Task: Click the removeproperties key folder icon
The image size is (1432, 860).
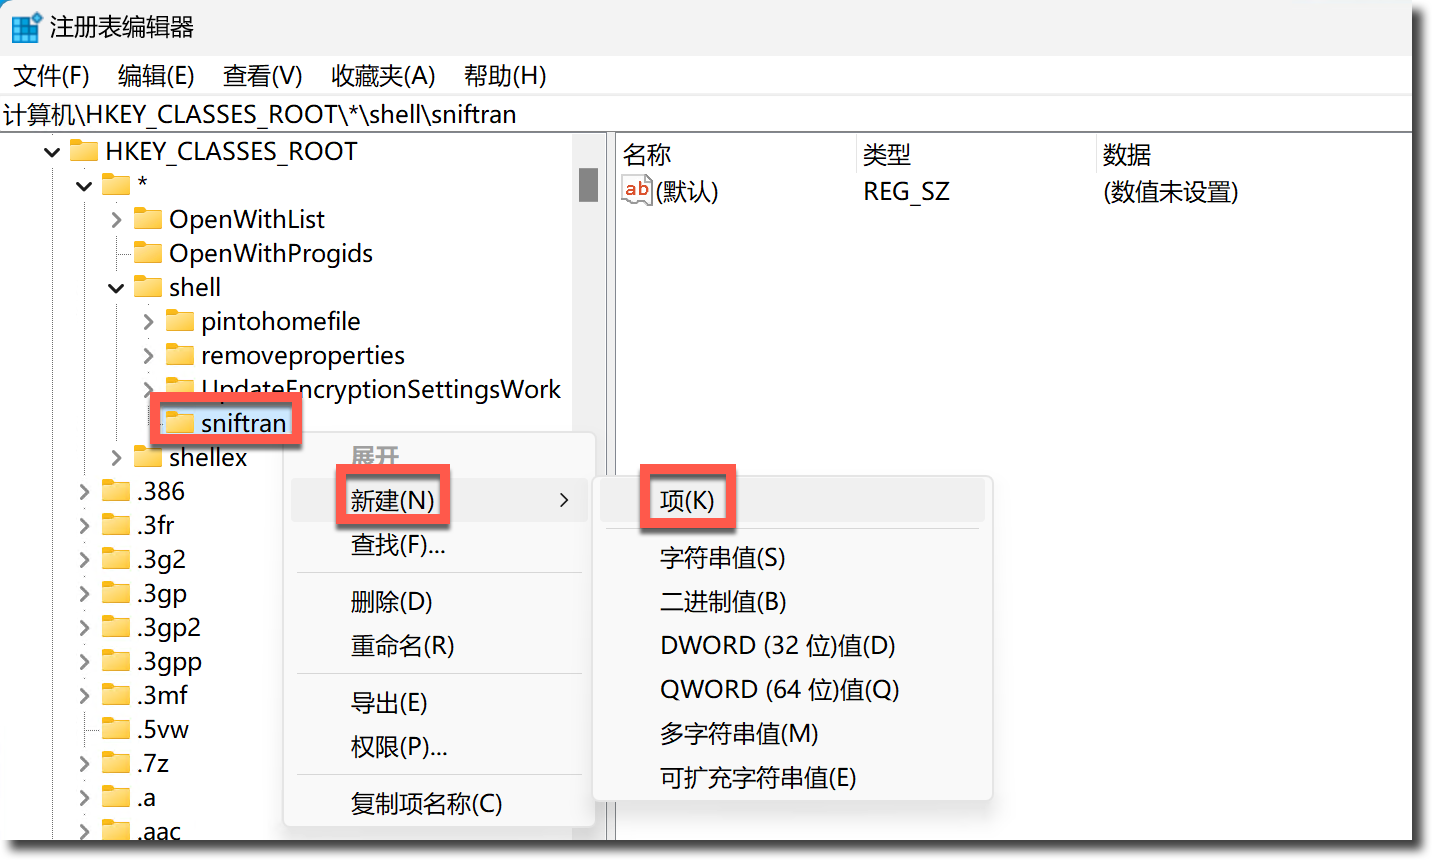Action: point(180,355)
